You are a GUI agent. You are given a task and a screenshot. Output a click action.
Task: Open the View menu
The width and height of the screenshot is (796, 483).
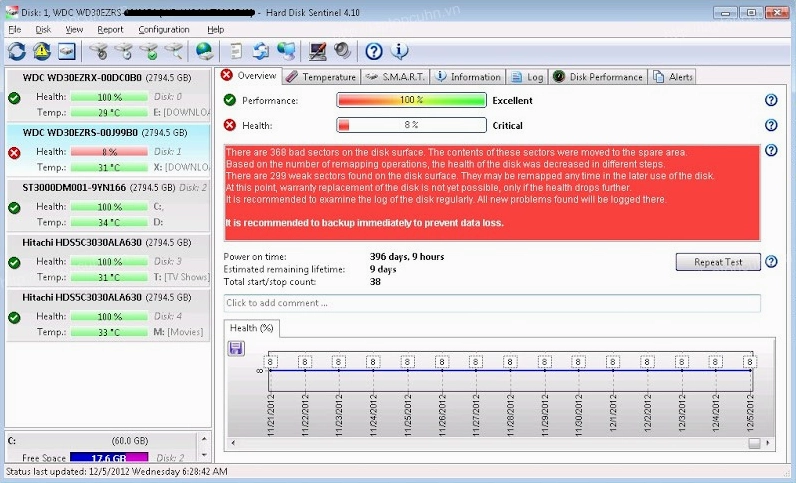(x=74, y=29)
